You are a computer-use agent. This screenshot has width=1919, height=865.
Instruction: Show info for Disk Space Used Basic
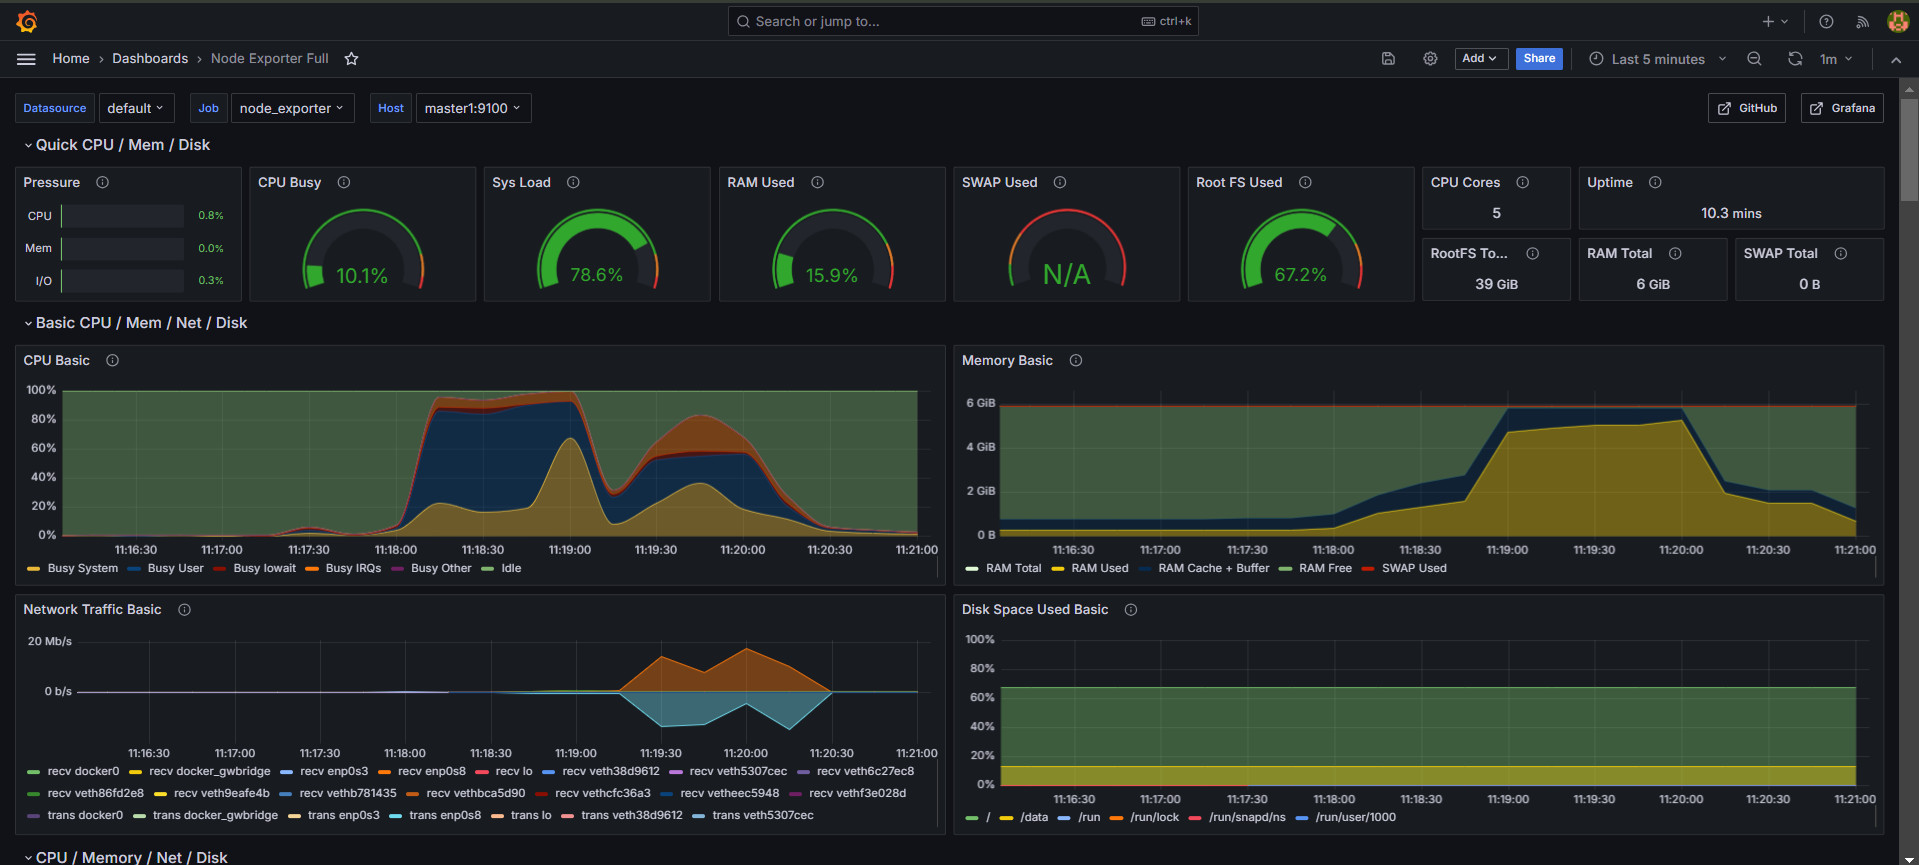point(1131,609)
